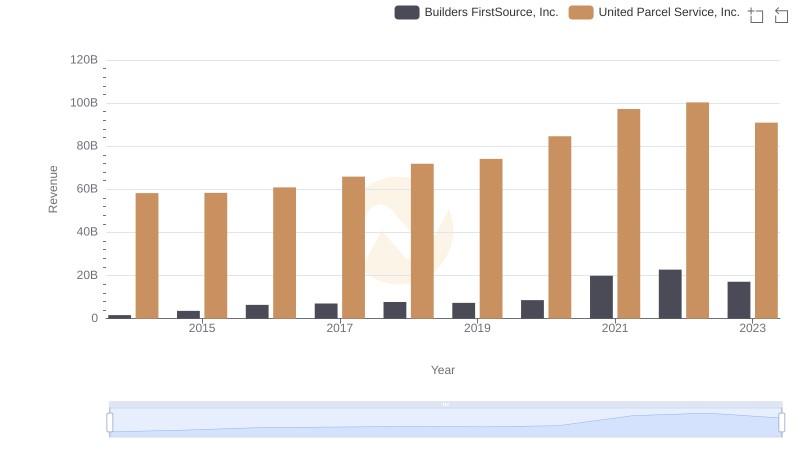The height and width of the screenshot is (461, 800).
Task: Click the 60B y-axis label
Action: pos(87,189)
